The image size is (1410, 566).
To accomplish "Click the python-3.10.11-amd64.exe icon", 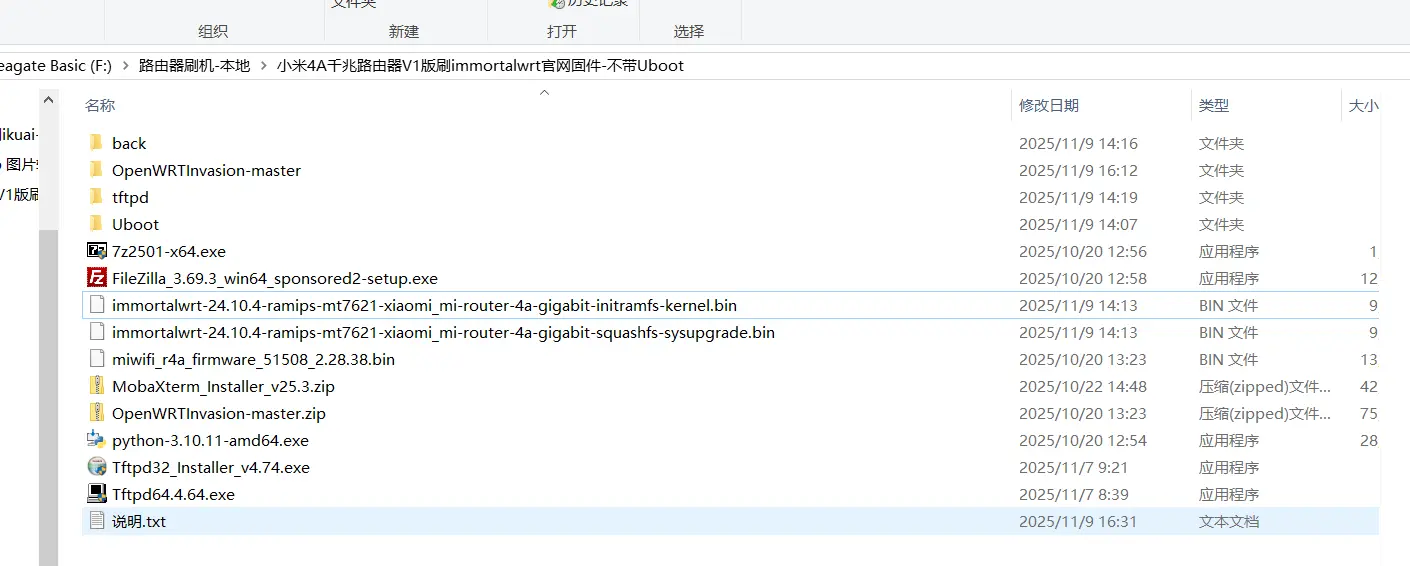I will pos(96,440).
